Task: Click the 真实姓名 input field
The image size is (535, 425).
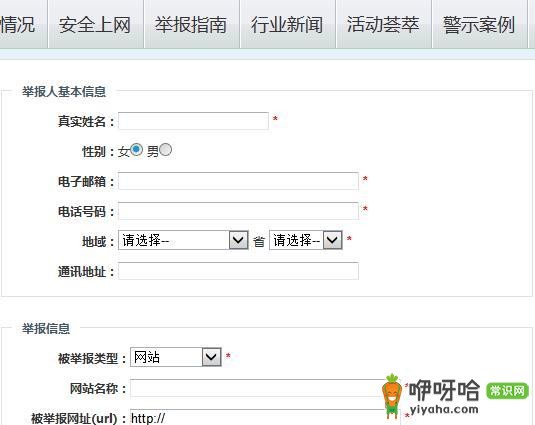Action: [193, 121]
